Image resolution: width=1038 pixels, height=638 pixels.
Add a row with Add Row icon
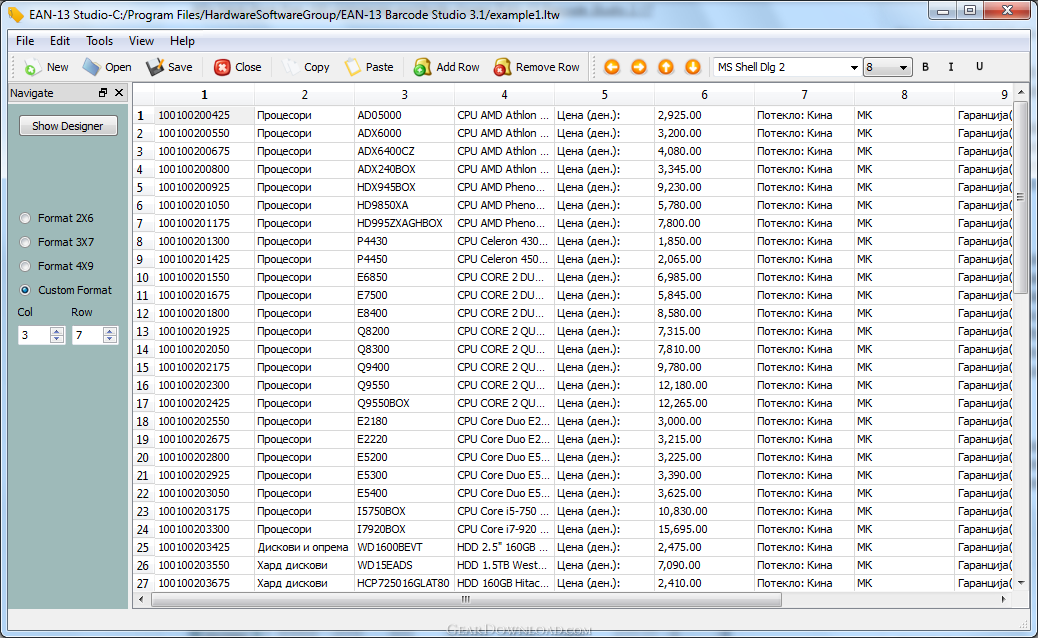pos(422,67)
